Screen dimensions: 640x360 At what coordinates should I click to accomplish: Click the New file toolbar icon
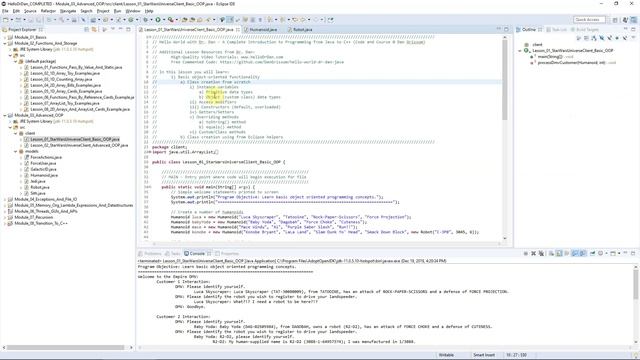(x=5, y=20)
